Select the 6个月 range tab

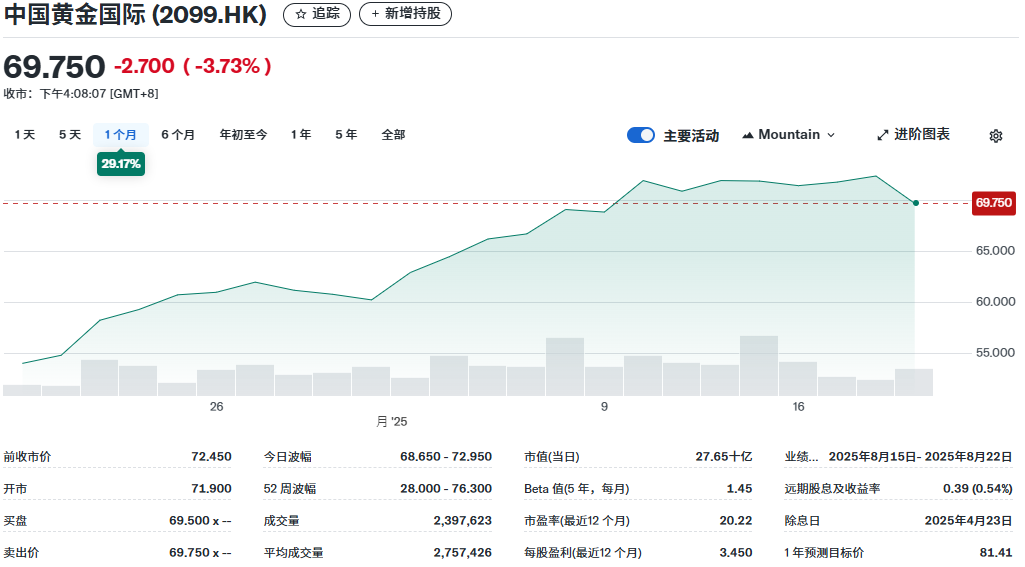coord(178,135)
